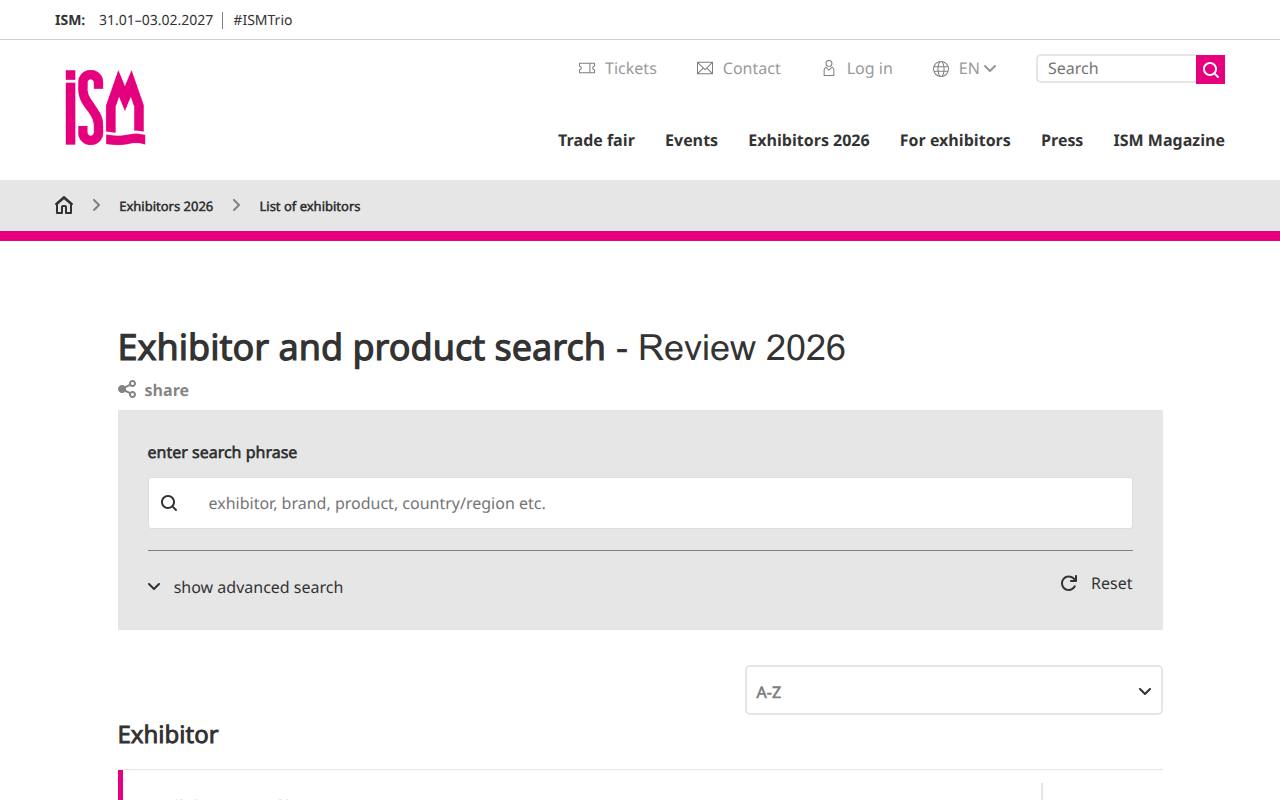
Task: Click the magnifier icon in search phrase field
Action: pyautogui.click(x=169, y=503)
